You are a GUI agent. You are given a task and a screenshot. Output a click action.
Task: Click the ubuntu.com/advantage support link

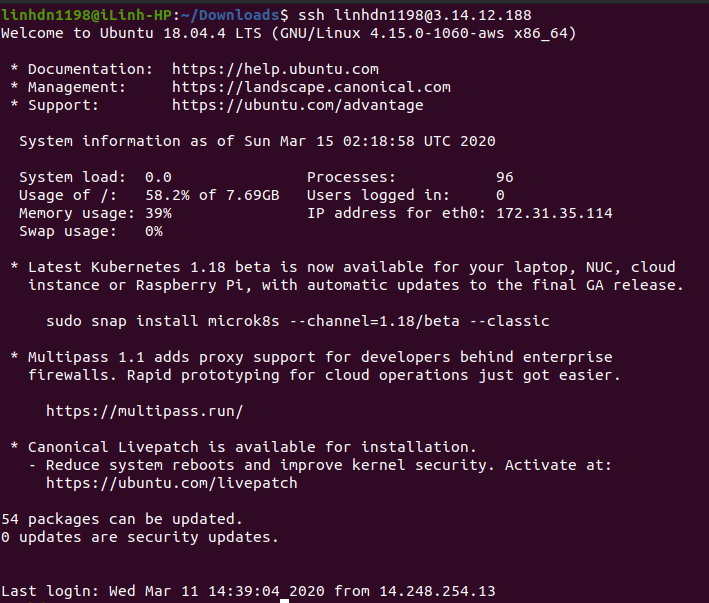pyautogui.click(x=297, y=105)
